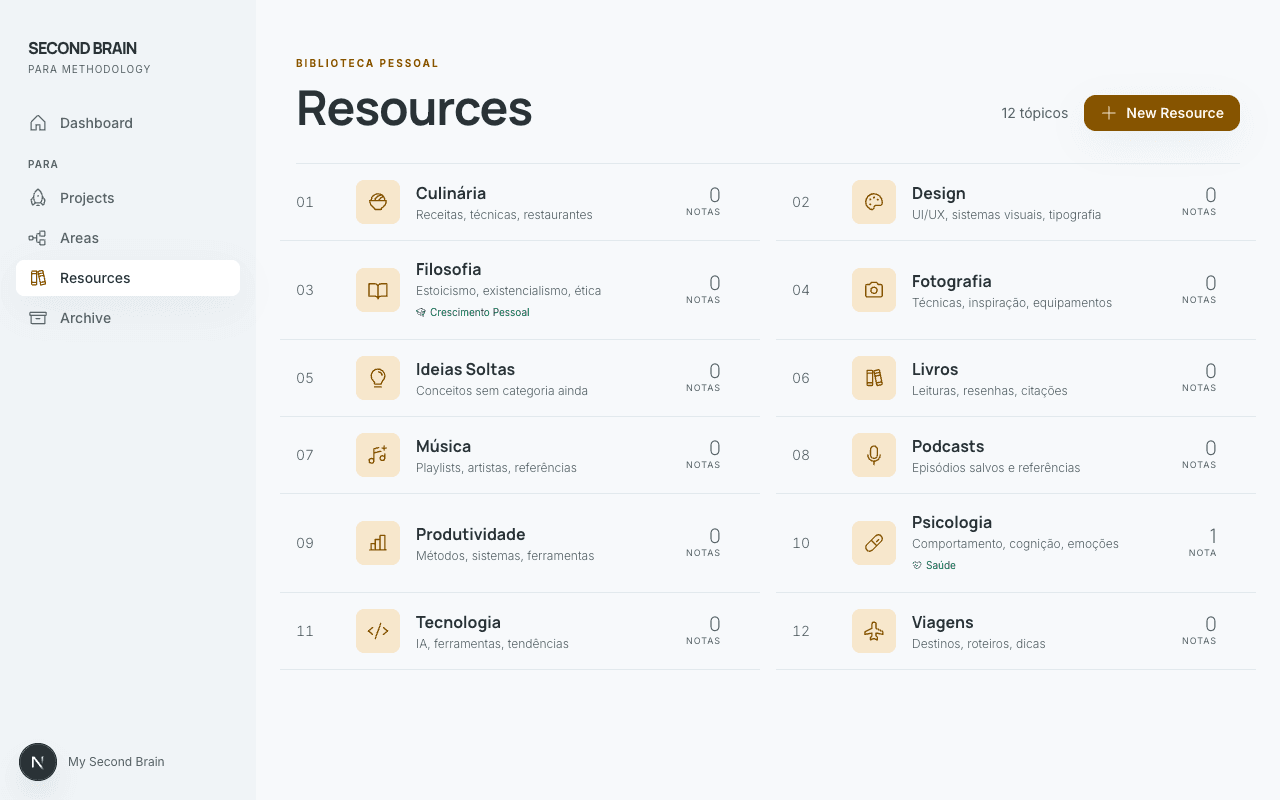
Task: Click the 0 NOTAS count for Viagens
Action: click(x=1200, y=631)
